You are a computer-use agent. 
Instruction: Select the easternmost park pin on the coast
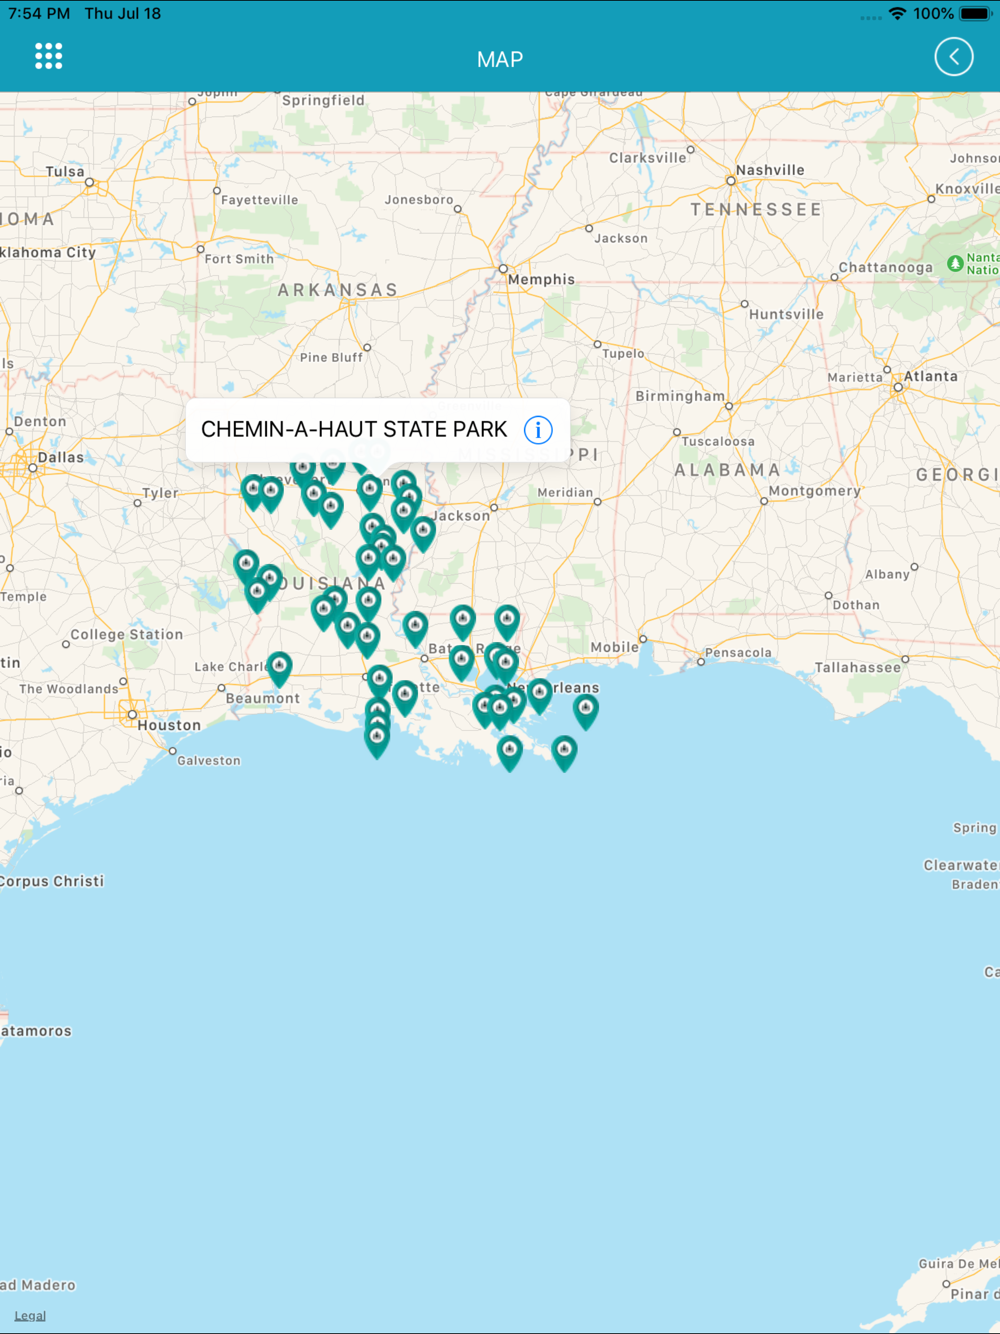tap(586, 711)
